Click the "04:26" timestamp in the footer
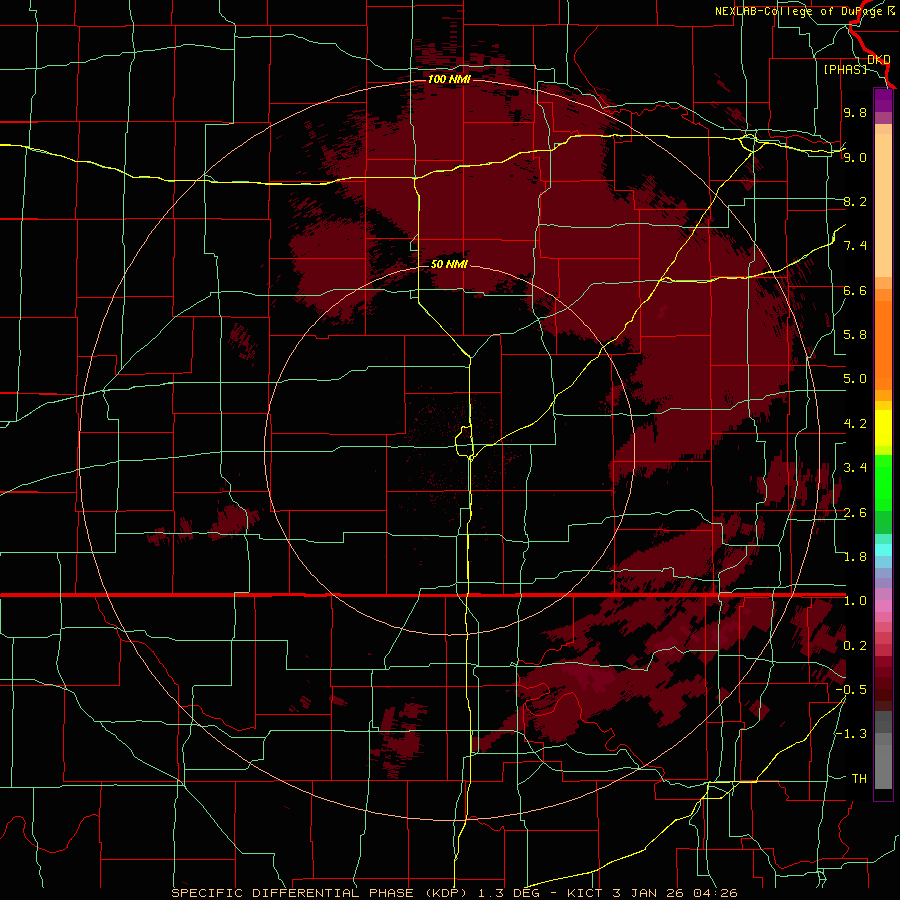 (x=717, y=893)
